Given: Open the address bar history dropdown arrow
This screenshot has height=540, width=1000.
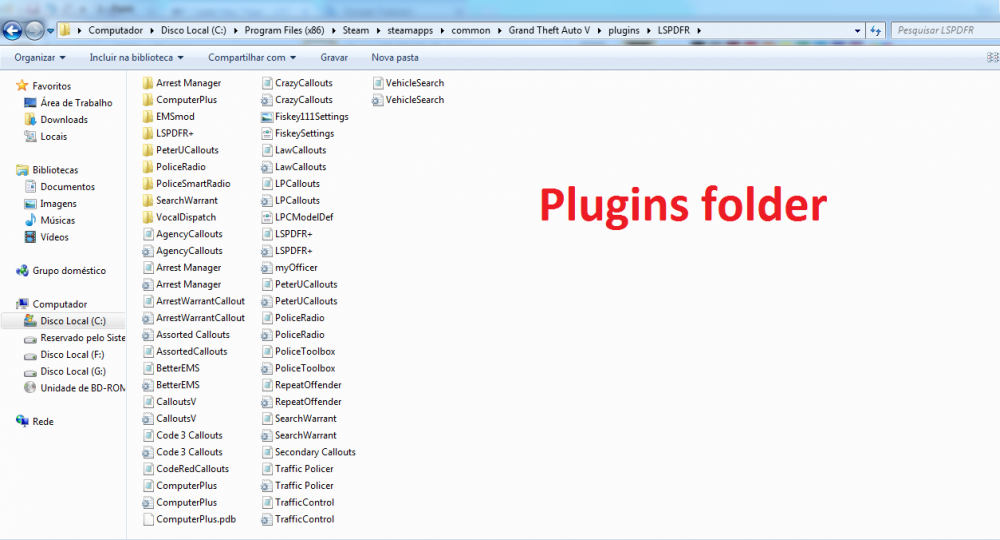Looking at the screenshot, I should [857, 31].
